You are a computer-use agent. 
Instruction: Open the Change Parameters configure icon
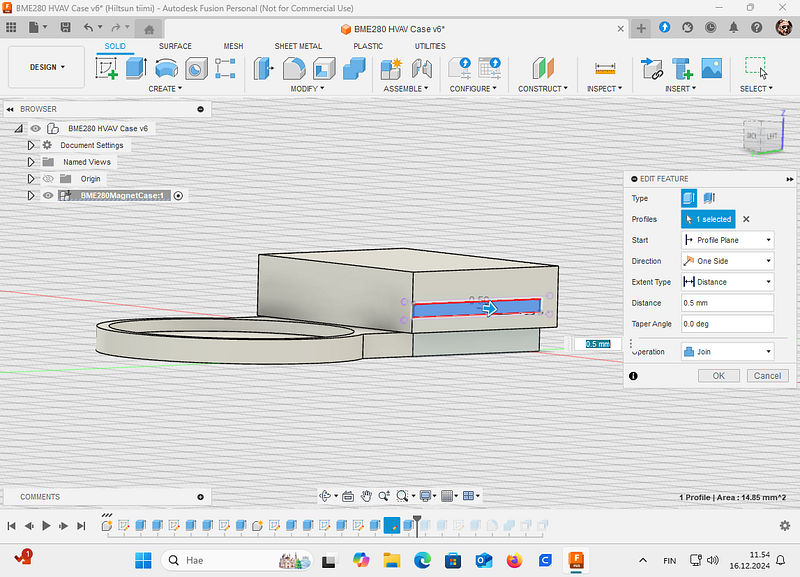tap(459, 68)
